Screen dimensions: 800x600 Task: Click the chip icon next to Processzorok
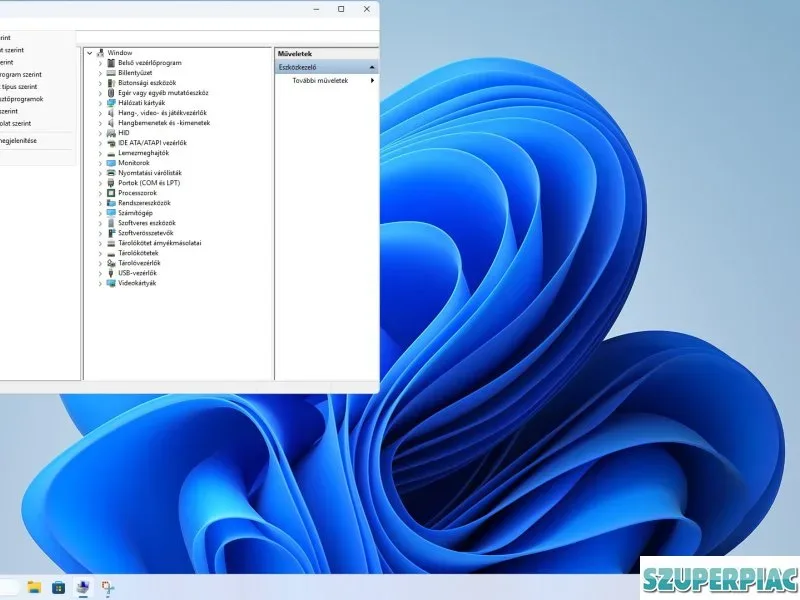[x=111, y=193]
